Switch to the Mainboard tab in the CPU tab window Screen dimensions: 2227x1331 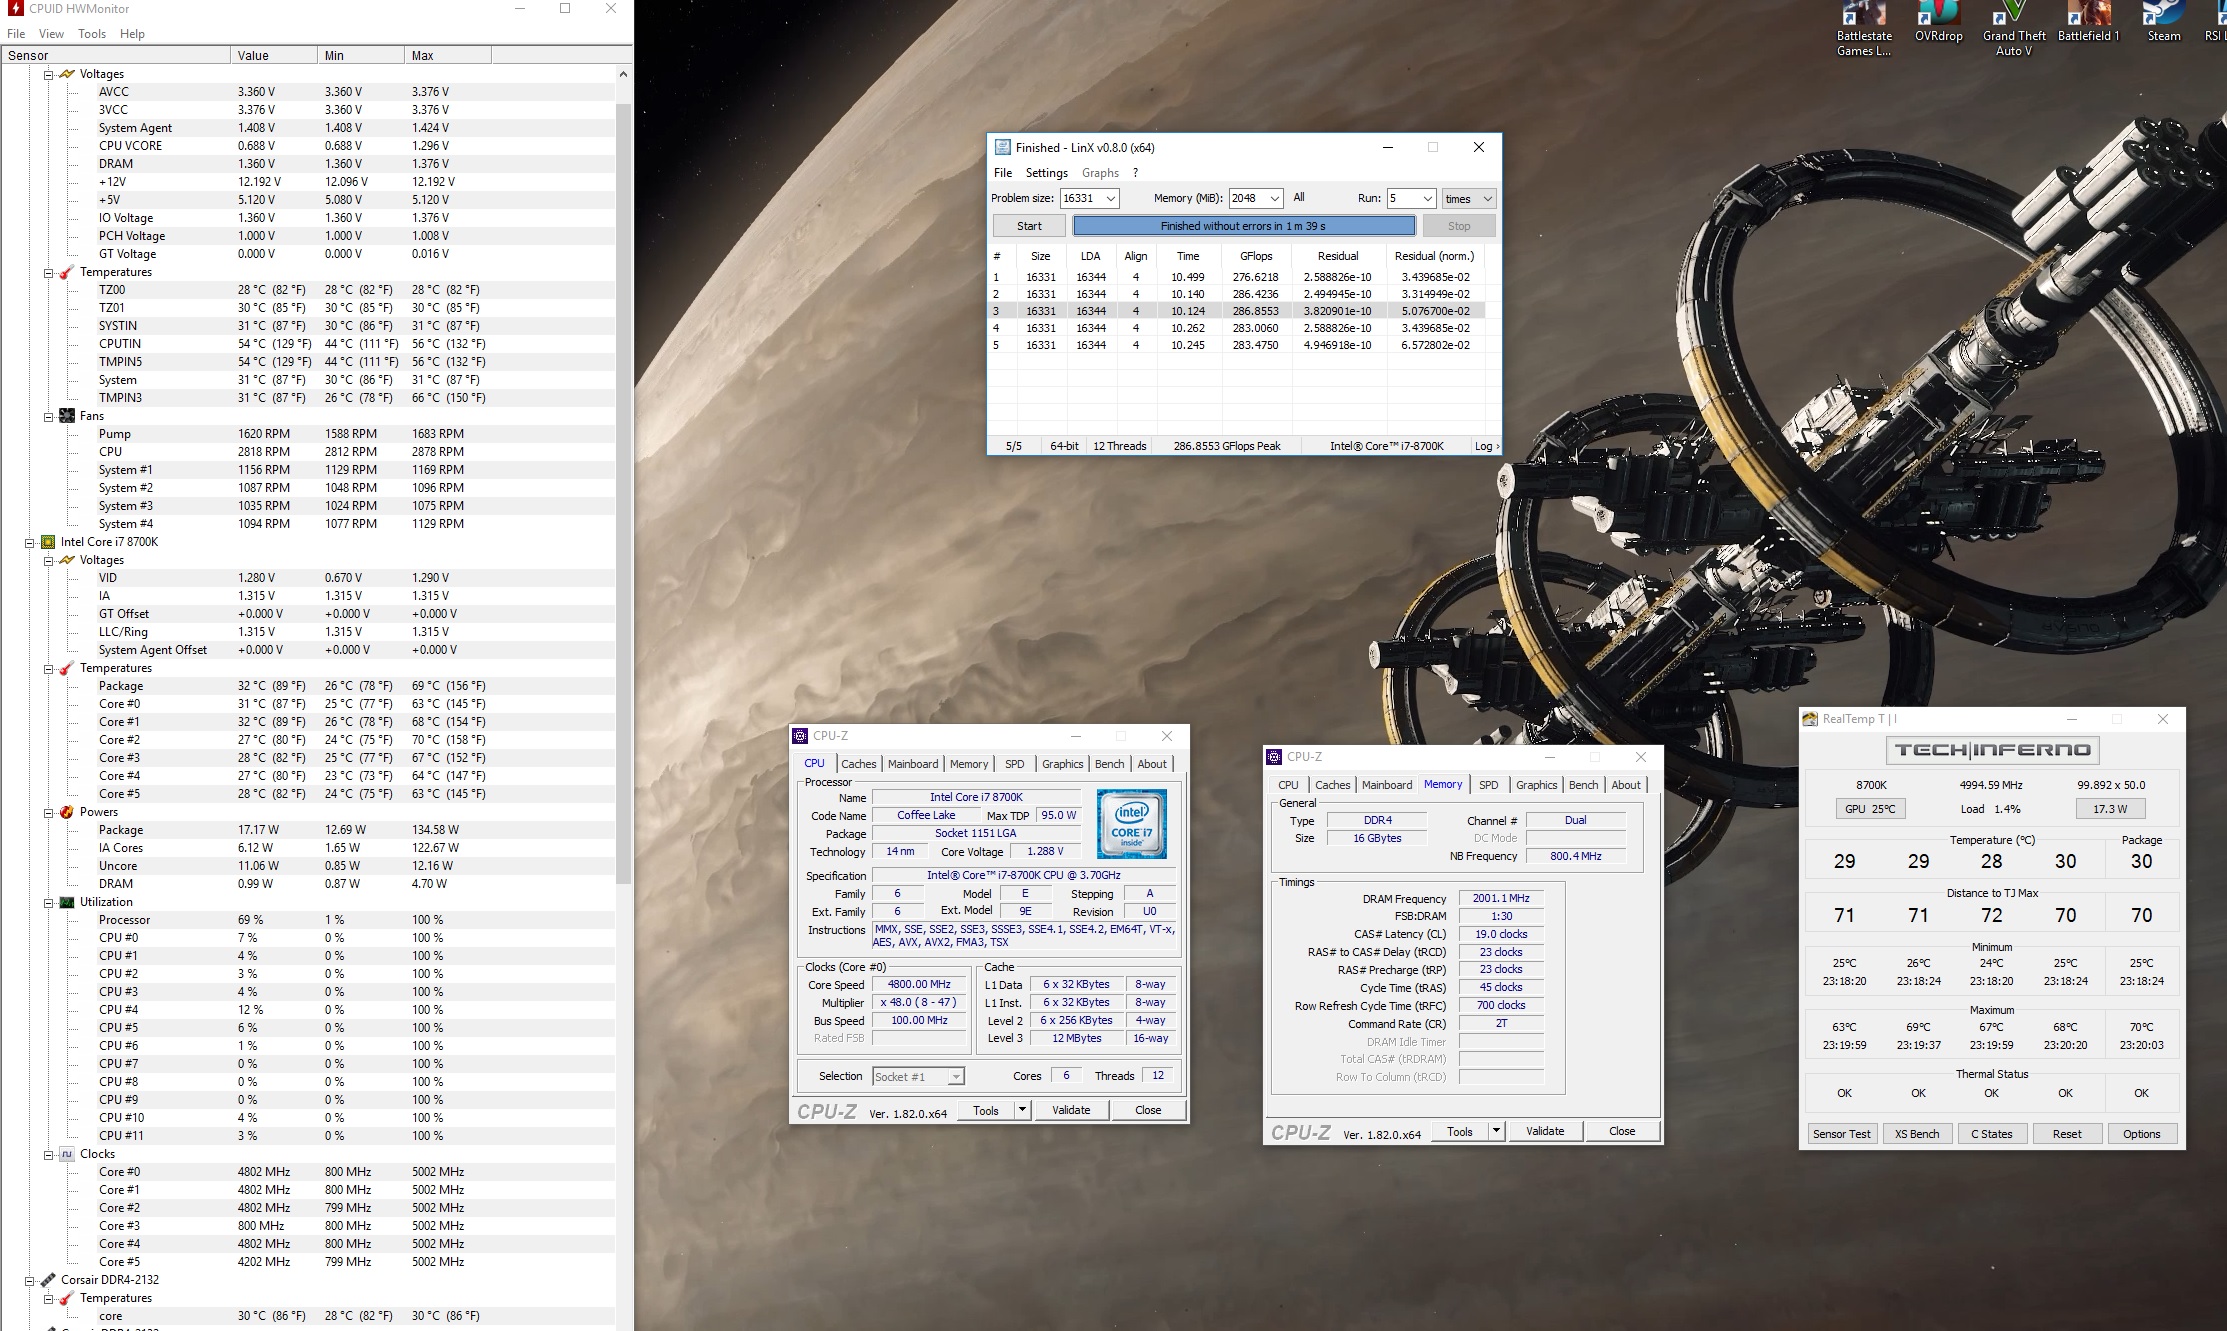coord(913,764)
